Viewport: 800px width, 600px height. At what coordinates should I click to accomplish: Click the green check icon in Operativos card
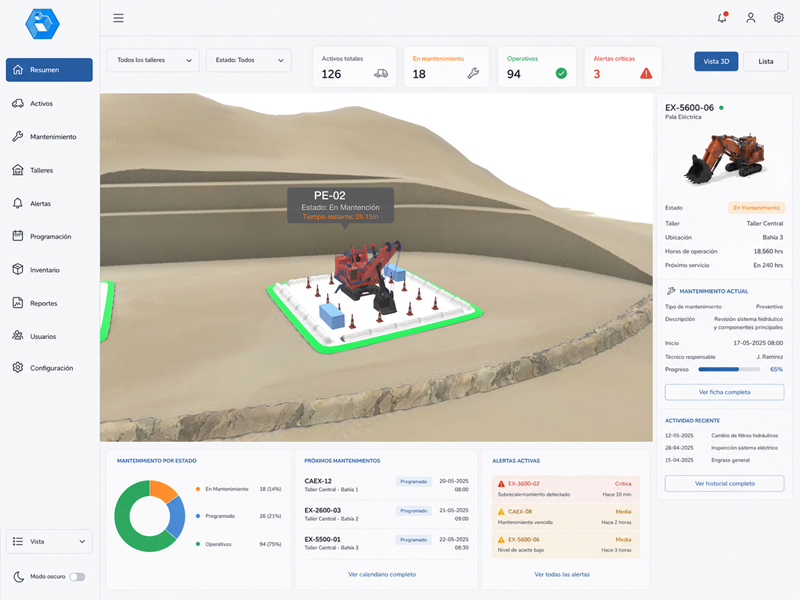click(561, 73)
